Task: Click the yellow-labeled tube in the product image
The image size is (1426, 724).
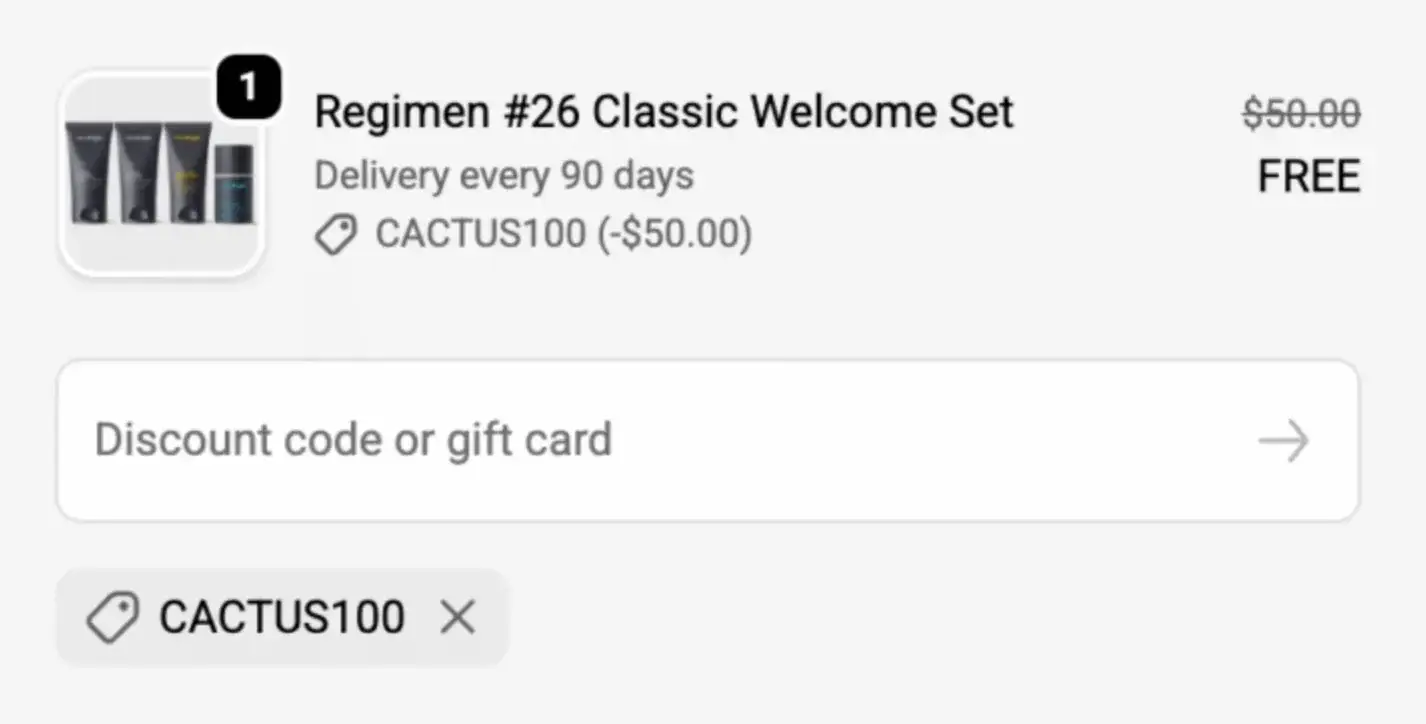Action: [x=188, y=173]
